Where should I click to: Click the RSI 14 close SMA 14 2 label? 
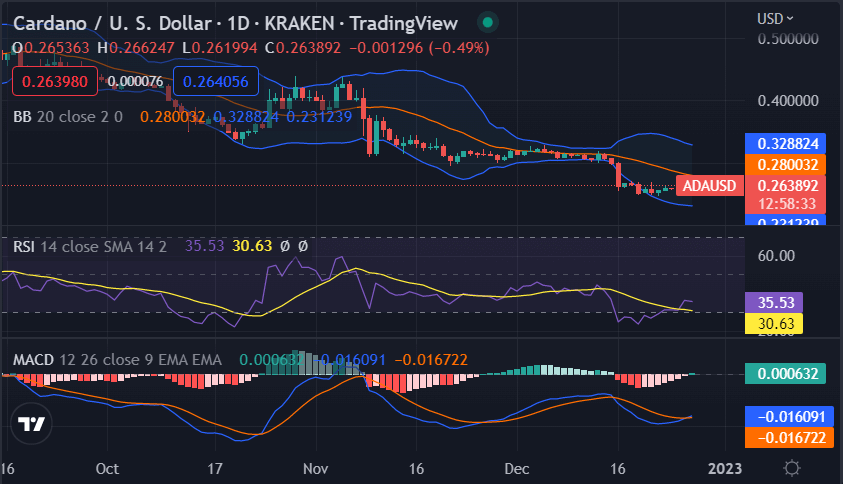pos(90,247)
